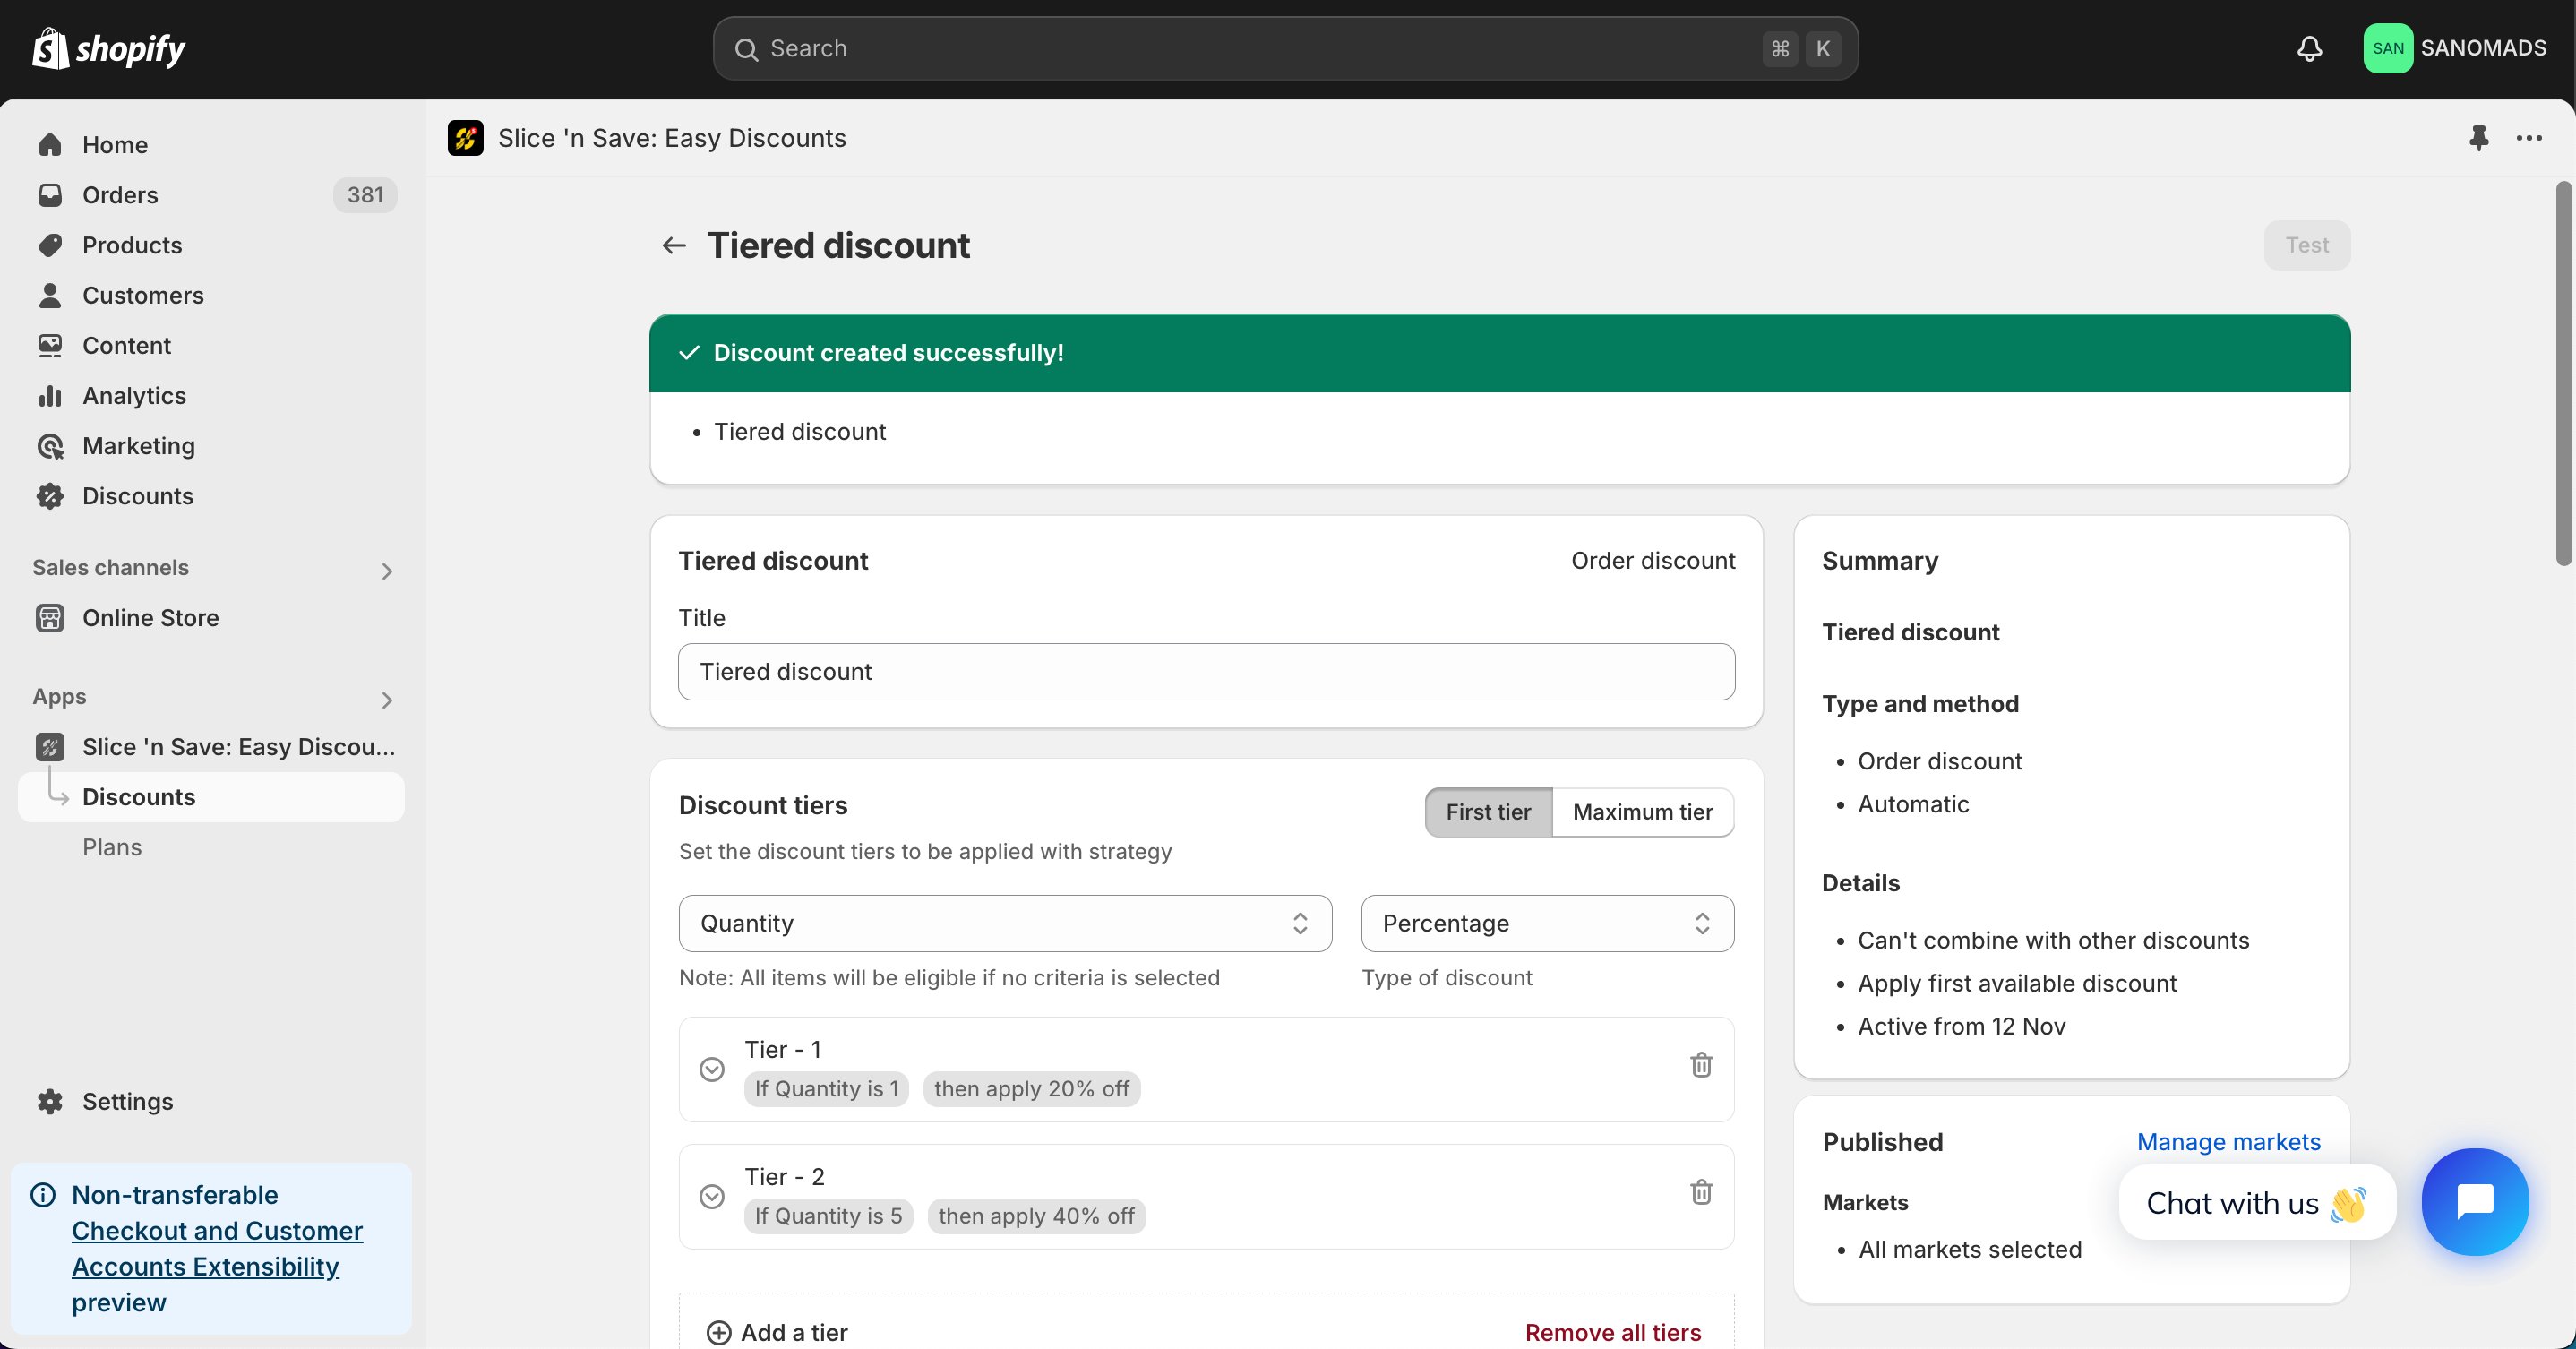Click the Content image icon

pos(50,345)
